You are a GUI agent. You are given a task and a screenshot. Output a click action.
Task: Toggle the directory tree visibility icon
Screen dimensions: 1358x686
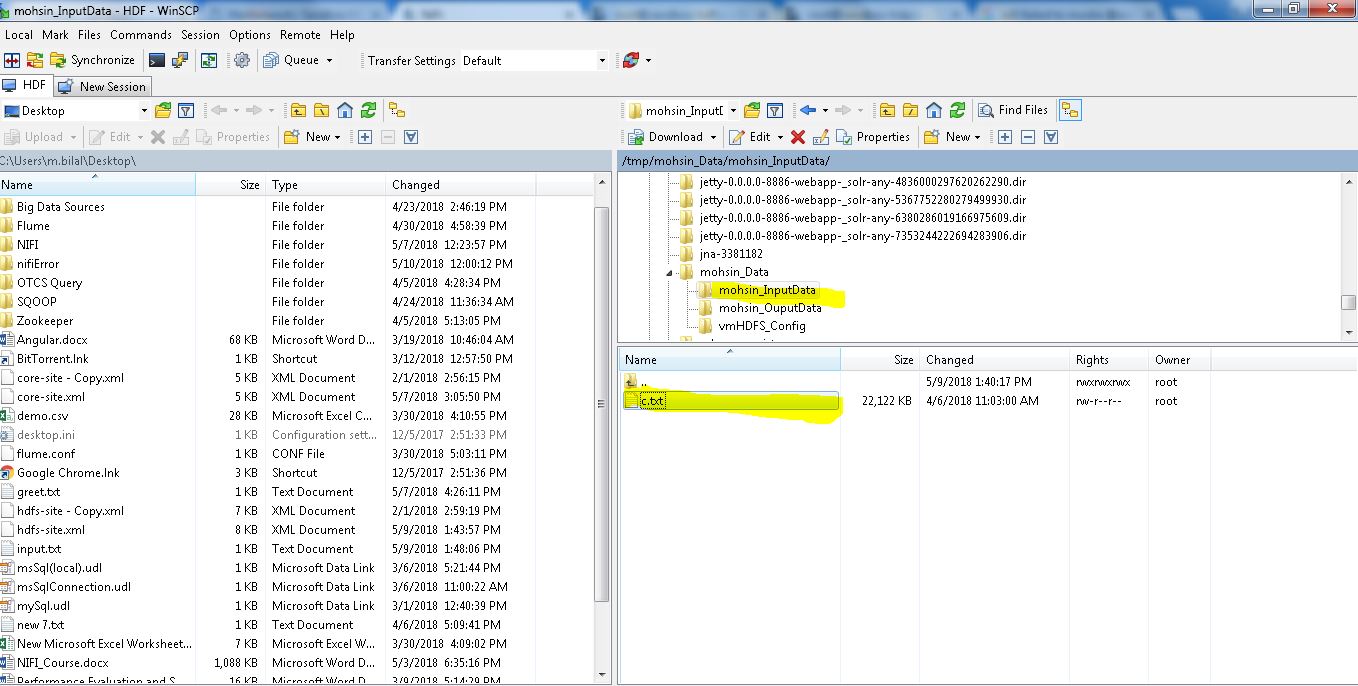[1070, 110]
